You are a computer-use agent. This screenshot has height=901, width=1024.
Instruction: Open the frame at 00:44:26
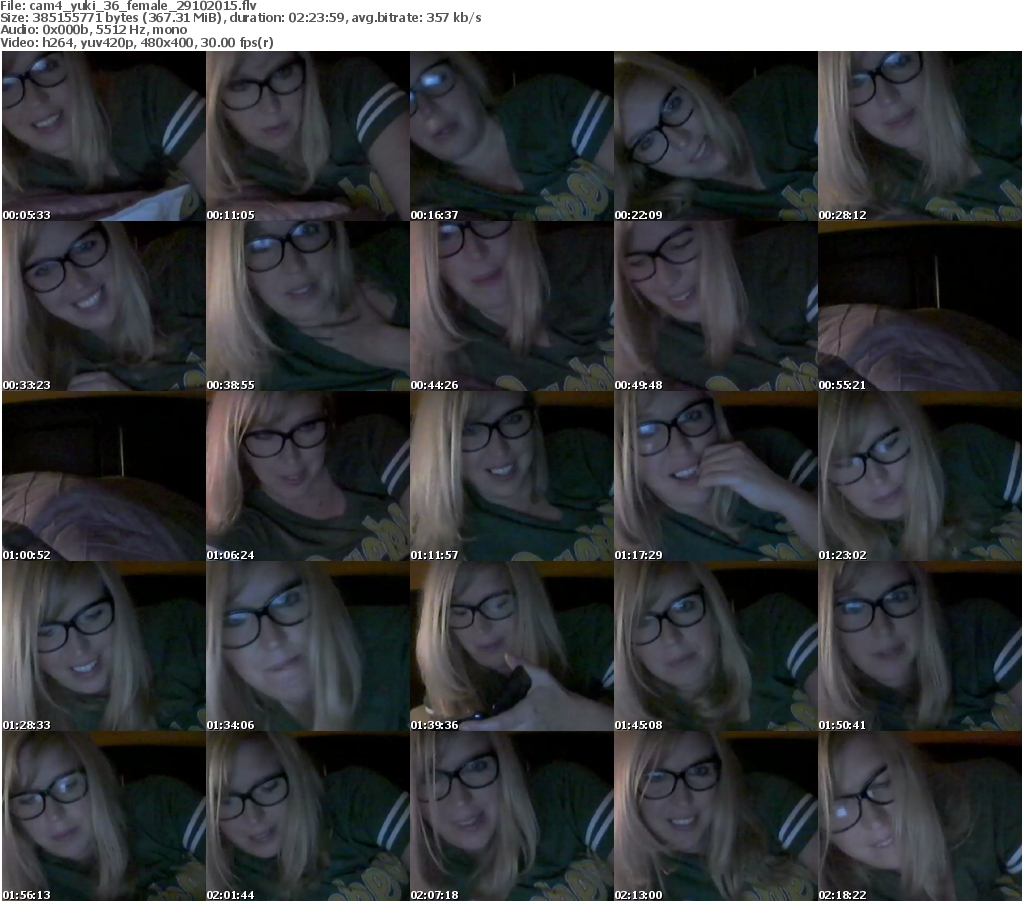click(x=511, y=306)
